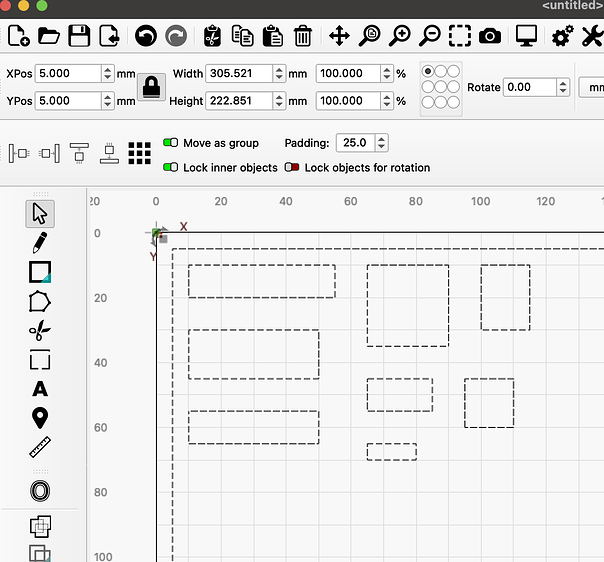The image size is (604, 562).
Task: Toggle 'Lock inner objects' switch
Action: coord(171,167)
